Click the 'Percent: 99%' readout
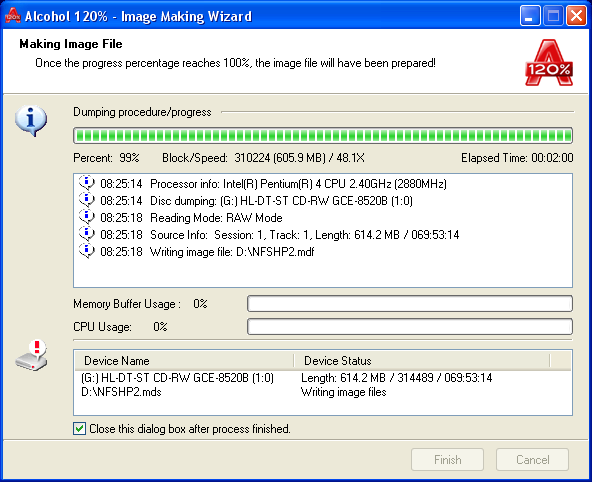592x482 pixels. tap(106, 158)
